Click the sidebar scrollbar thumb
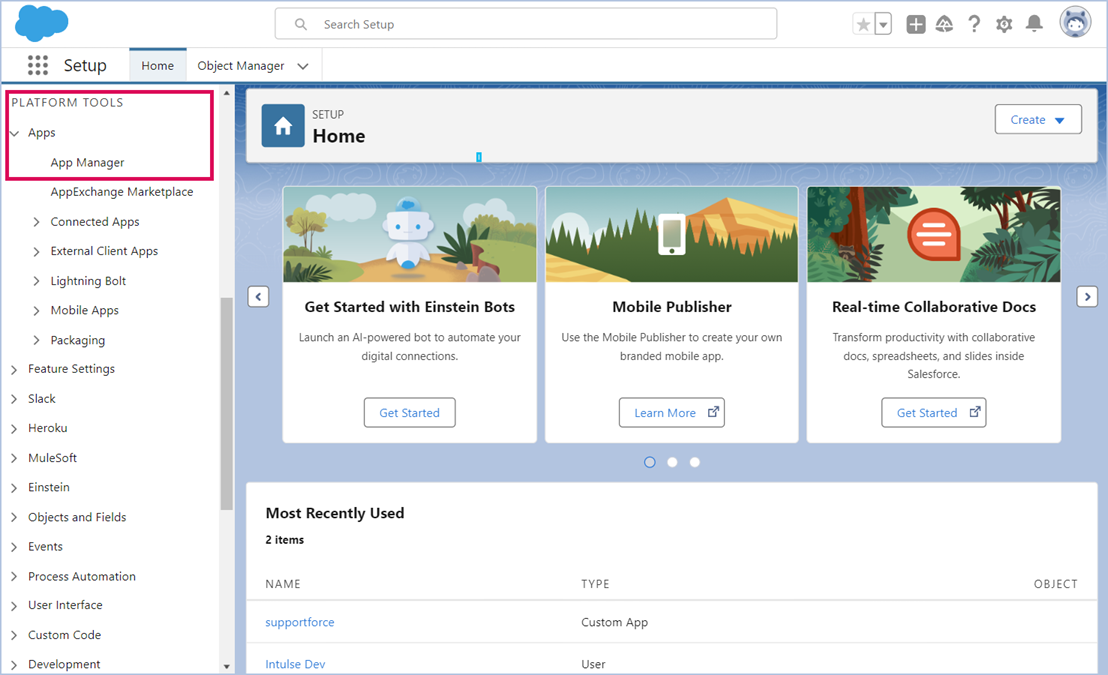 click(x=227, y=404)
